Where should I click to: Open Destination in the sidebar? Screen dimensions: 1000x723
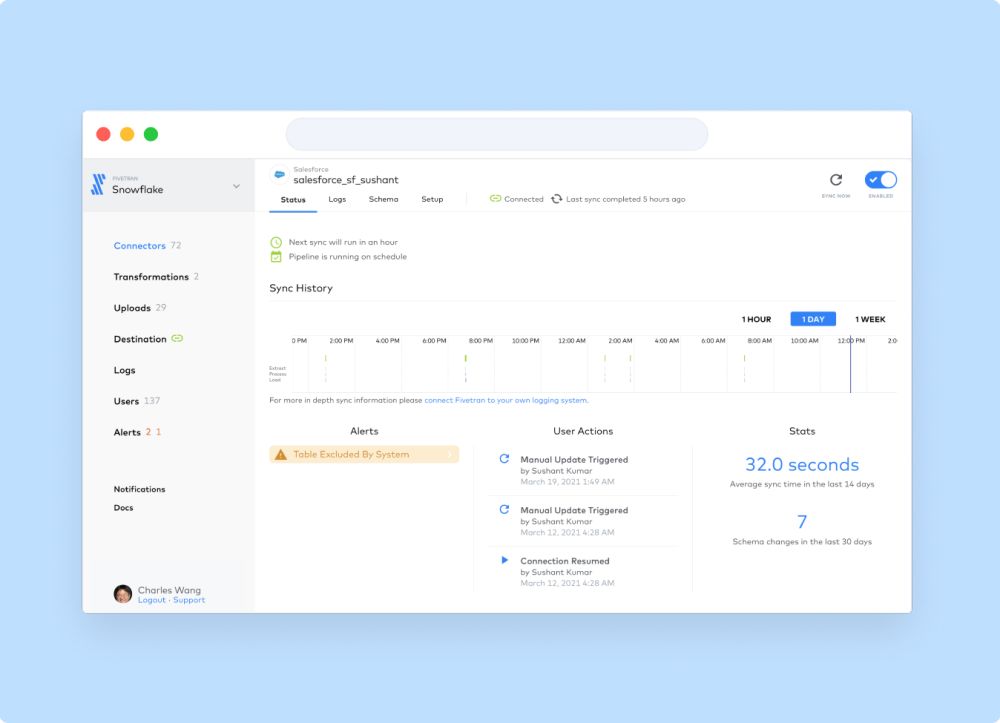140,339
